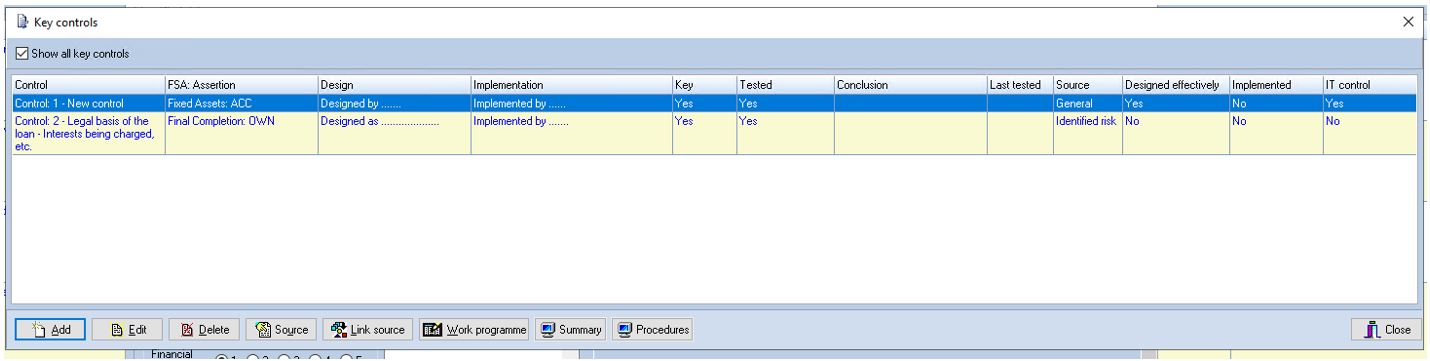This screenshot has width=1430, height=361.
Task: Click the Edit button
Action: [126, 329]
